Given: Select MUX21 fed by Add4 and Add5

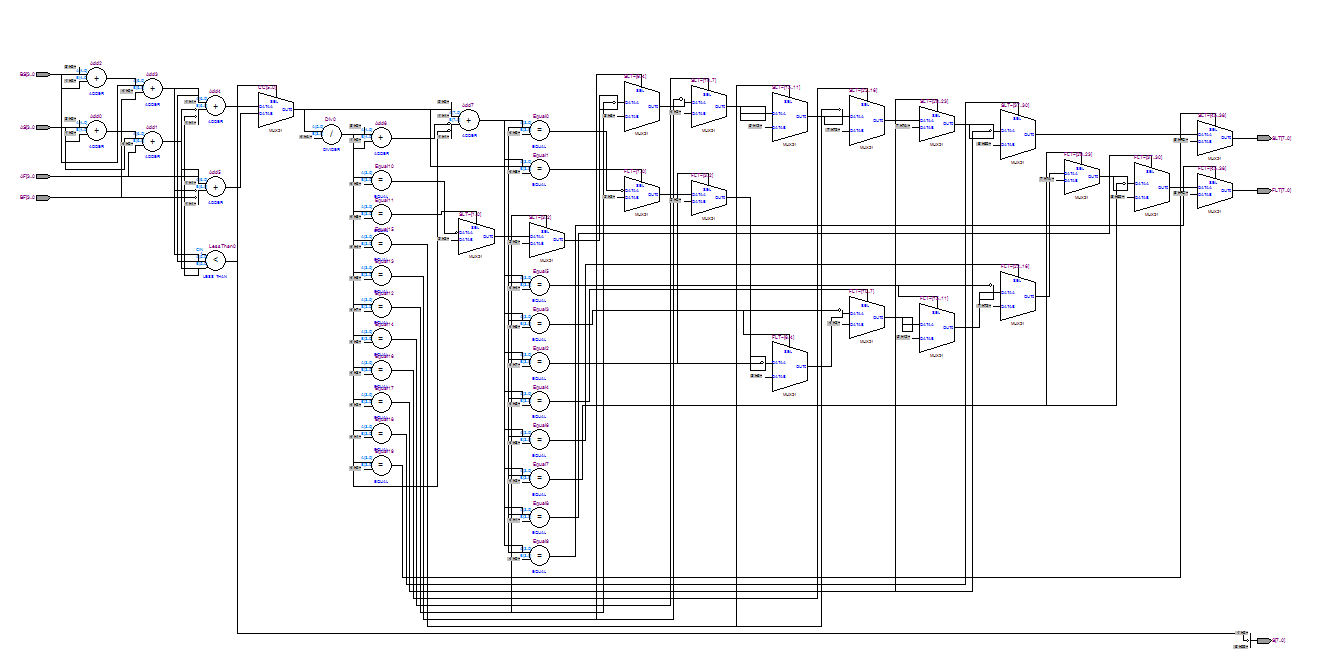Looking at the screenshot, I should point(276,110).
